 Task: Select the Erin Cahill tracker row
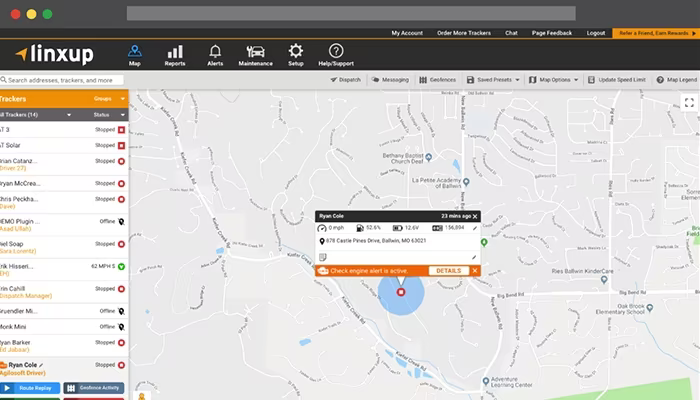point(64,292)
